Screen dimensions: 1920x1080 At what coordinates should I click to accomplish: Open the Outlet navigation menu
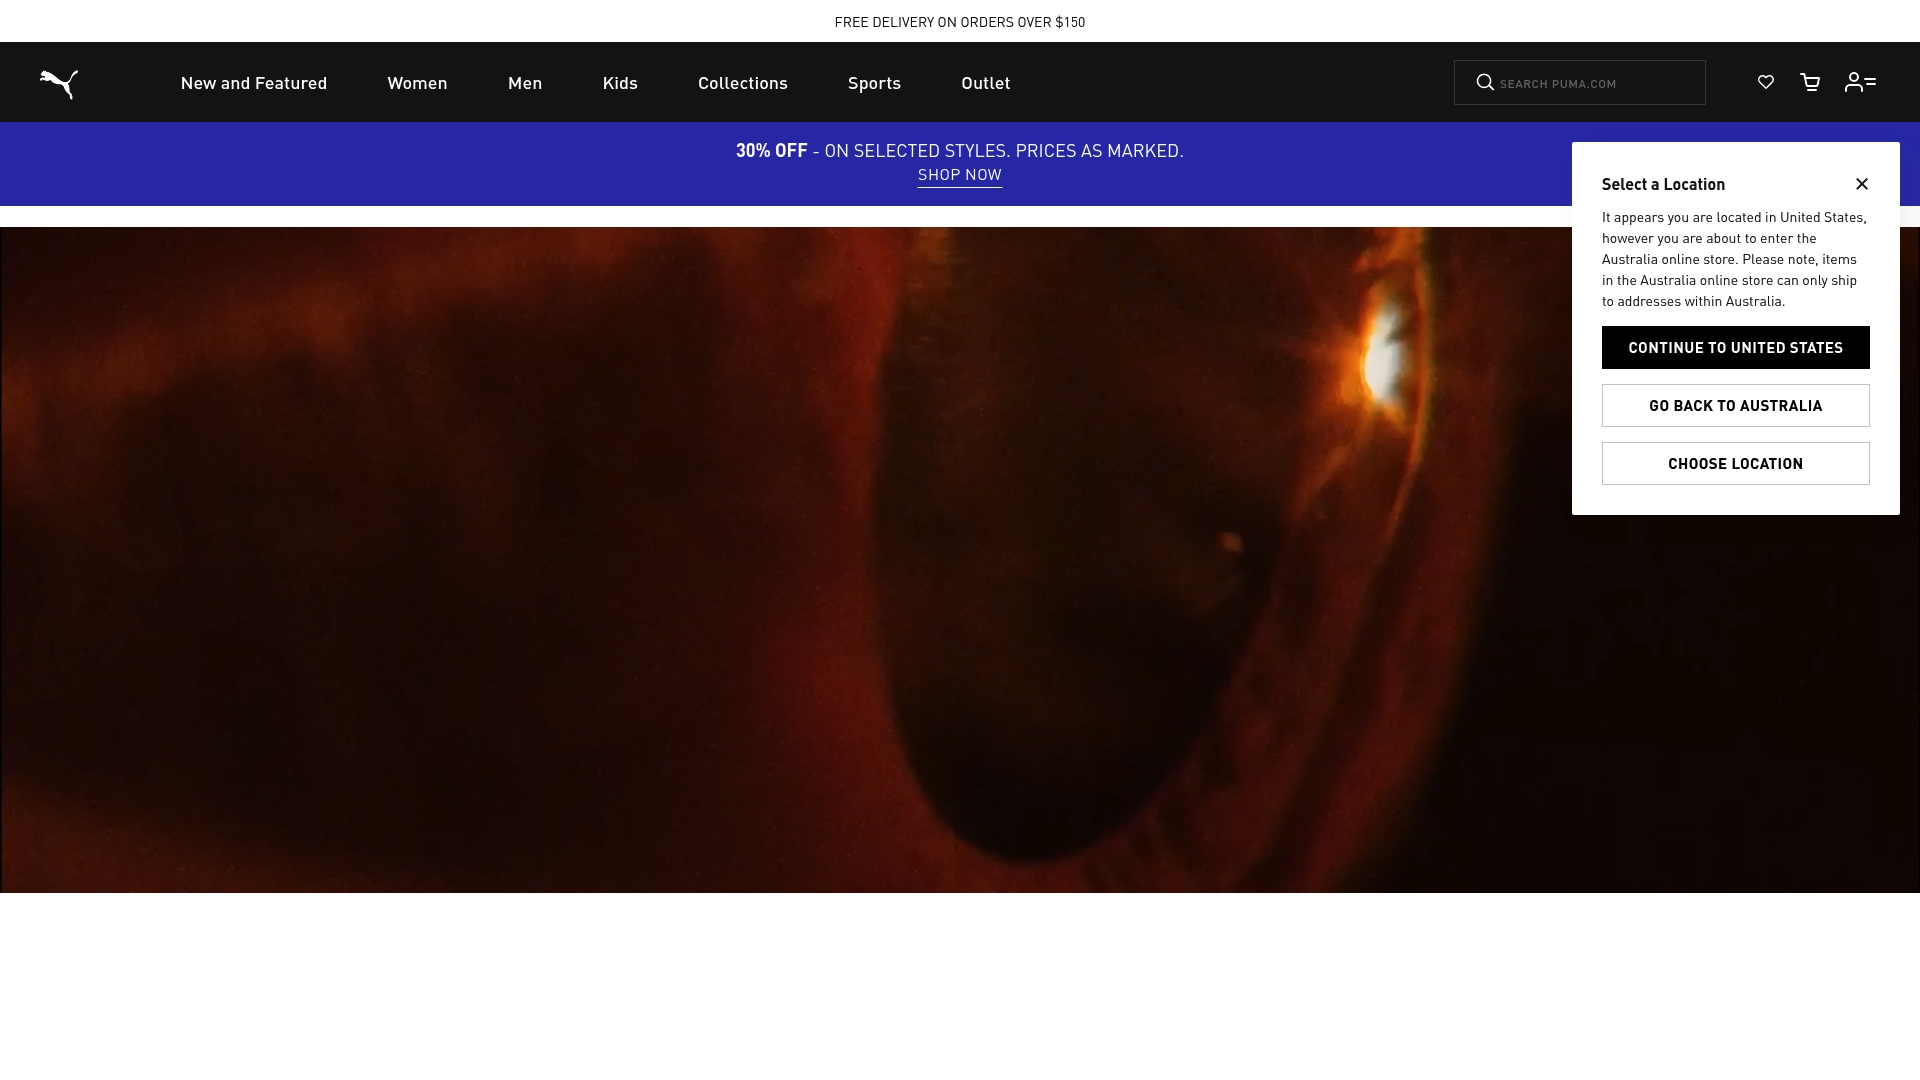pyautogui.click(x=985, y=82)
